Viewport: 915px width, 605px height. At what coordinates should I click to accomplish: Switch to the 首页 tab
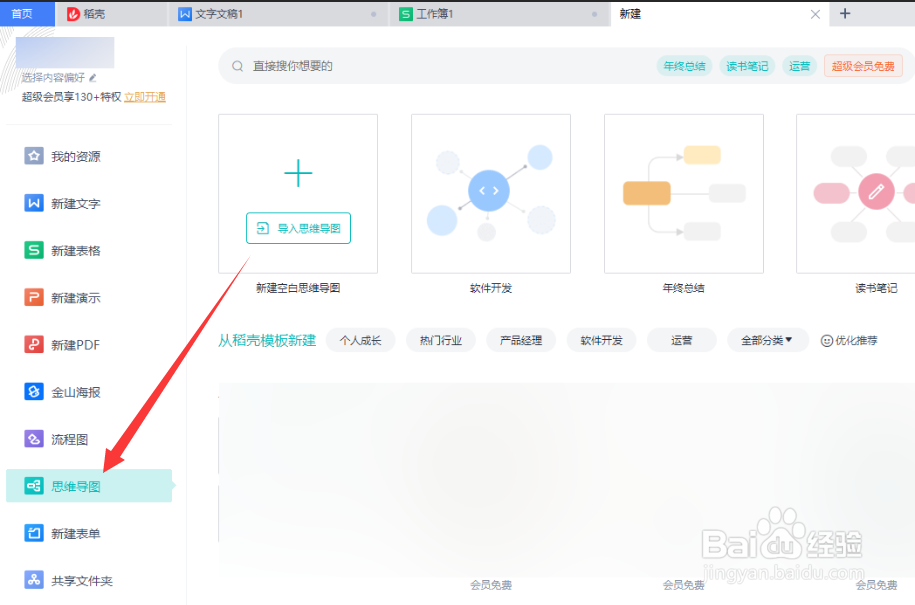24,14
